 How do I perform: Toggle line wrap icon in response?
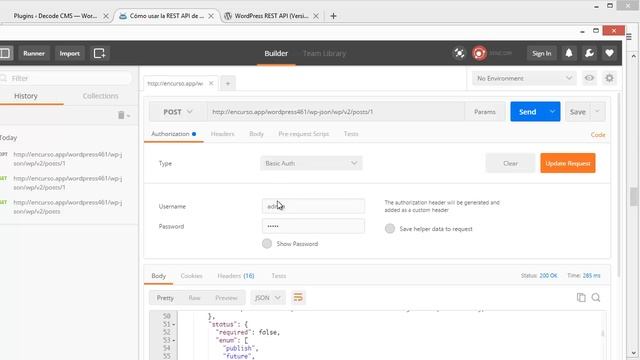coord(298,298)
